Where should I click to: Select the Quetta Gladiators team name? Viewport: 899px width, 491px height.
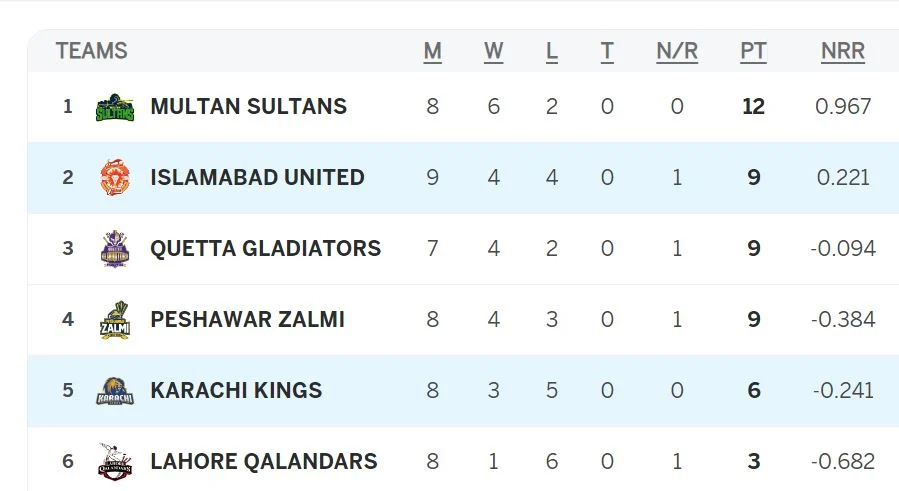coord(265,249)
